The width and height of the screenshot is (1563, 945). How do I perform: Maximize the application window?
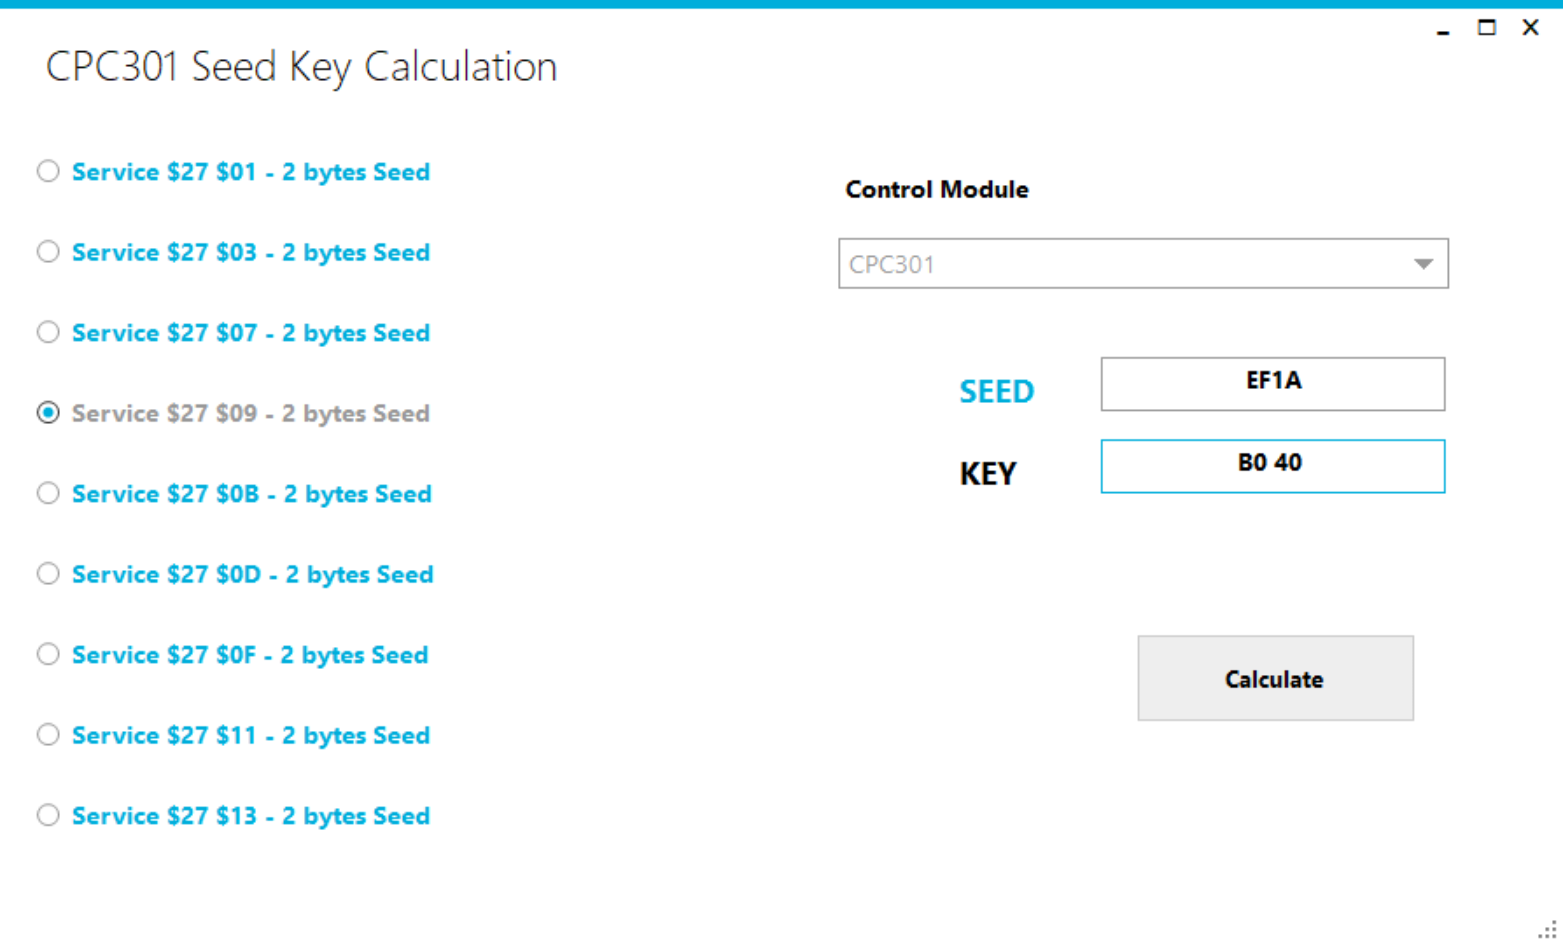(x=1487, y=28)
